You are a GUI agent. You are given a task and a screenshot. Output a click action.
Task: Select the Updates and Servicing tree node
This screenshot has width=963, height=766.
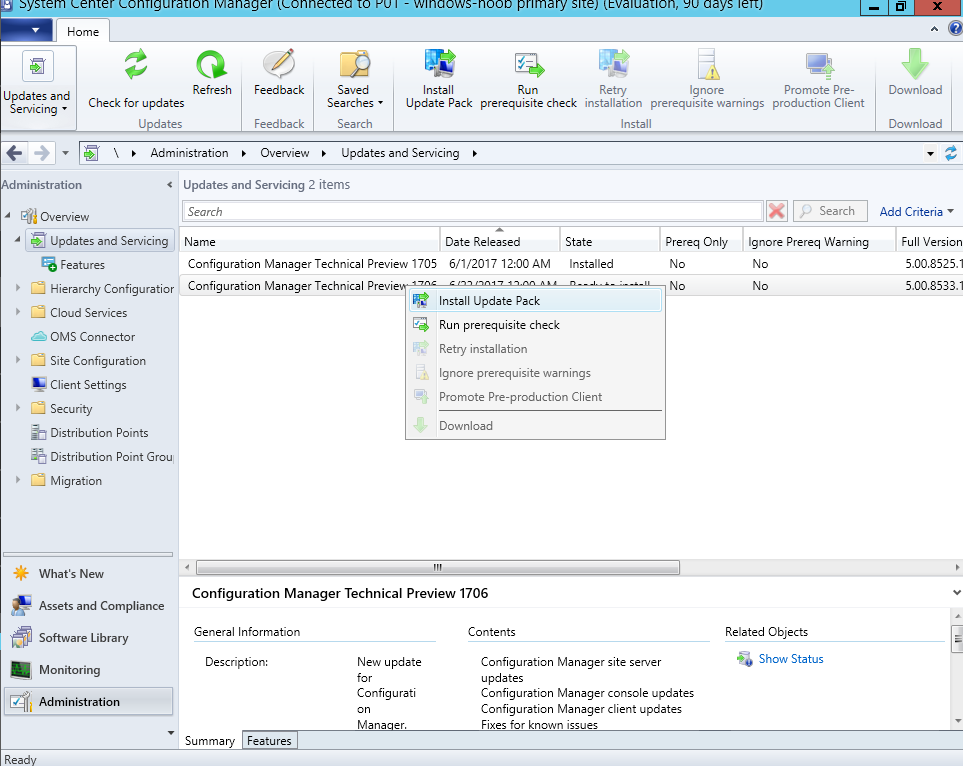(101, 241)
